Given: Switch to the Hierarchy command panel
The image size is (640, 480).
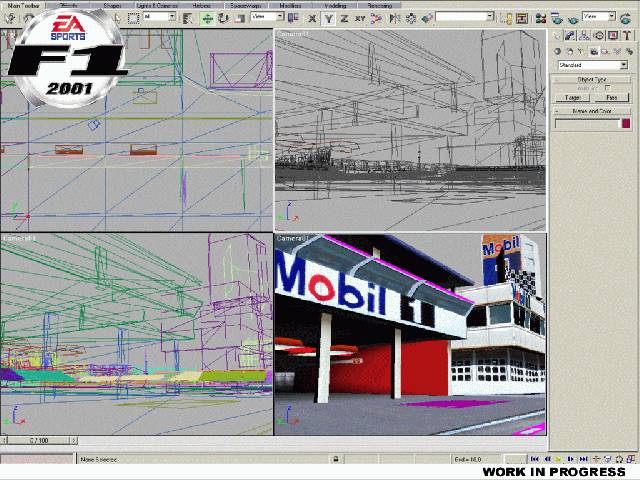Looking at the screenshot, I should 586,35.
